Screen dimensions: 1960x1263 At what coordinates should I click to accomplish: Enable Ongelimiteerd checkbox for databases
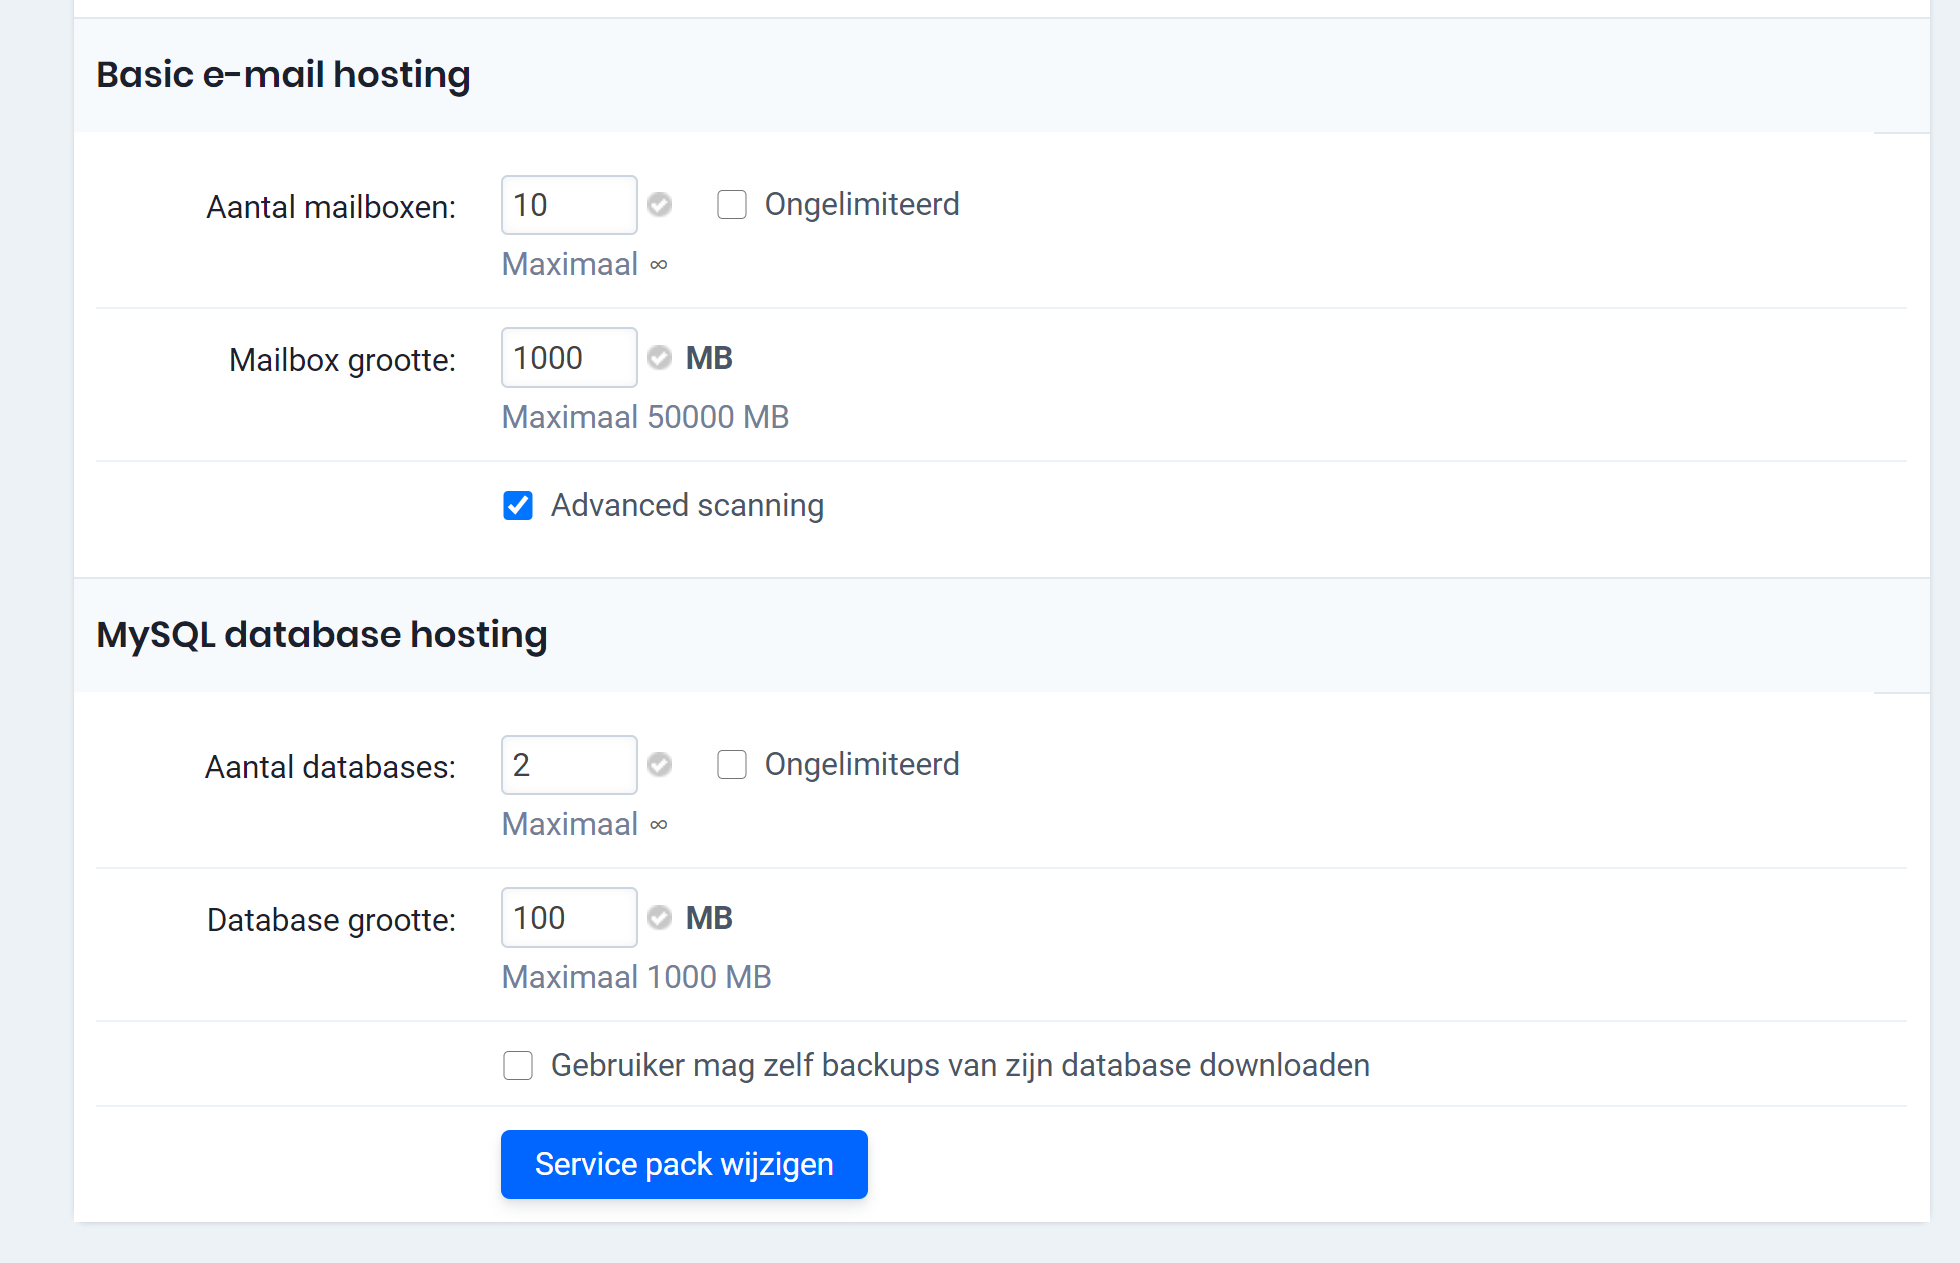(x=733, y=764)
